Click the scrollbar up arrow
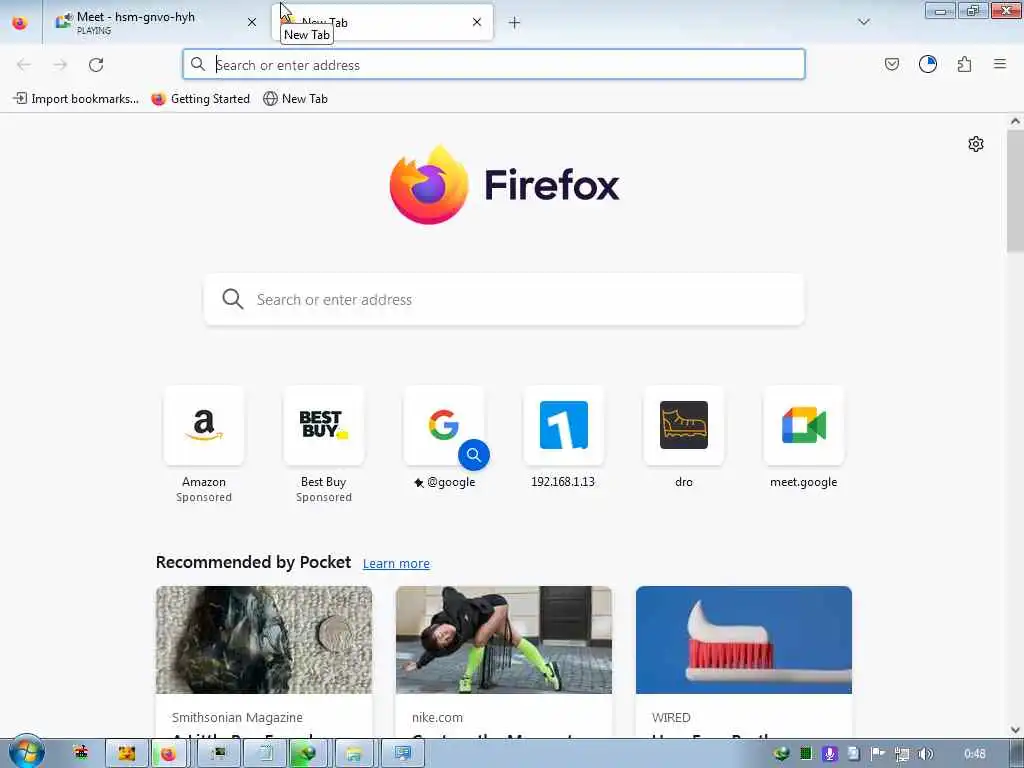This screenshot has height=768, width=1024. click(1015, 121)
